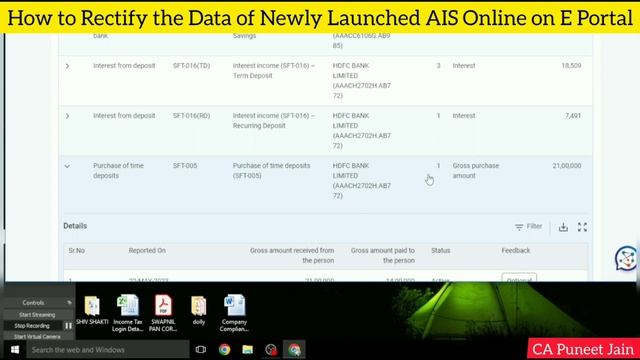This screenshot has height=360, width=640.
Task: Click the SFT-016(RD) information code
Action: (191, 116)
